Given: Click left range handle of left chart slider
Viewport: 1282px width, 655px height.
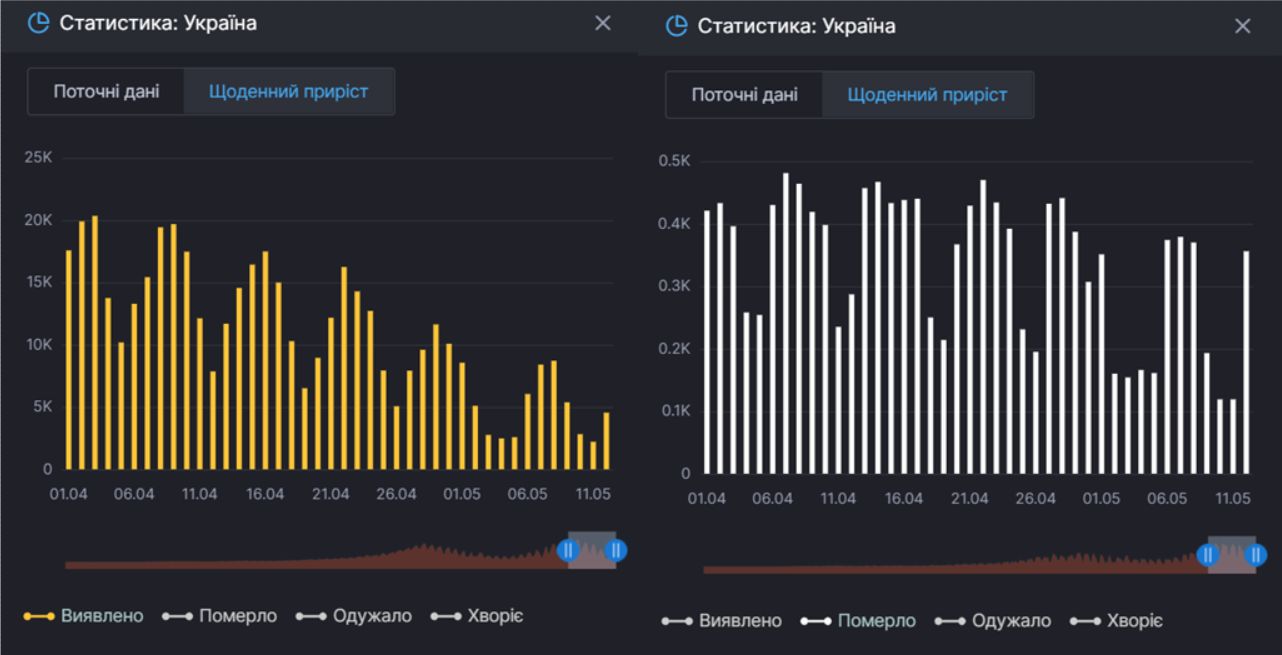Looking at the screenshot, I should point(568,549).
